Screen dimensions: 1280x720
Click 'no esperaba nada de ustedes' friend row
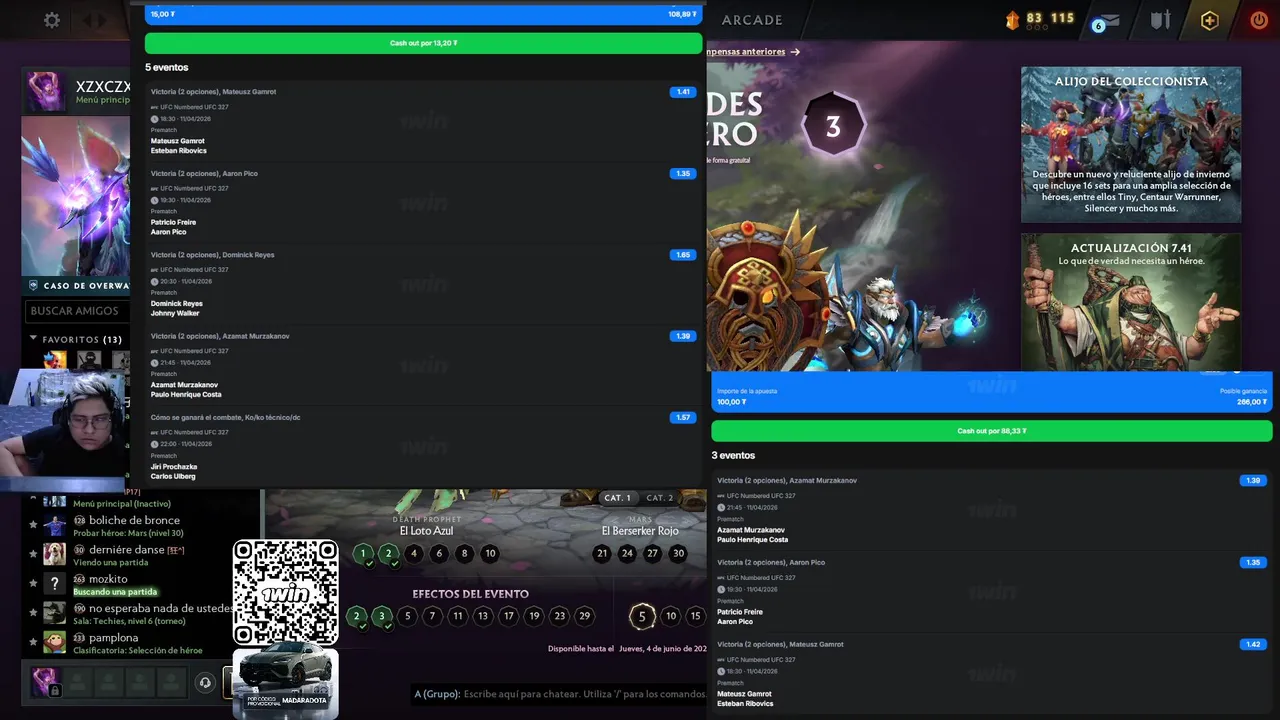coord(140,613)
